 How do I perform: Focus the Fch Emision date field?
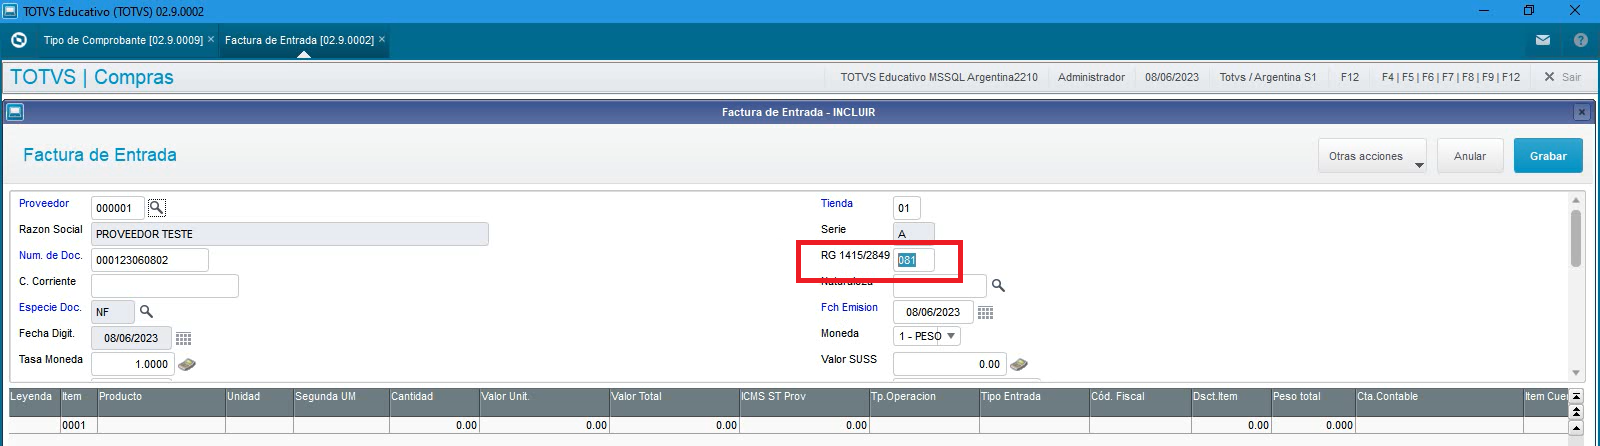(933, 312)
